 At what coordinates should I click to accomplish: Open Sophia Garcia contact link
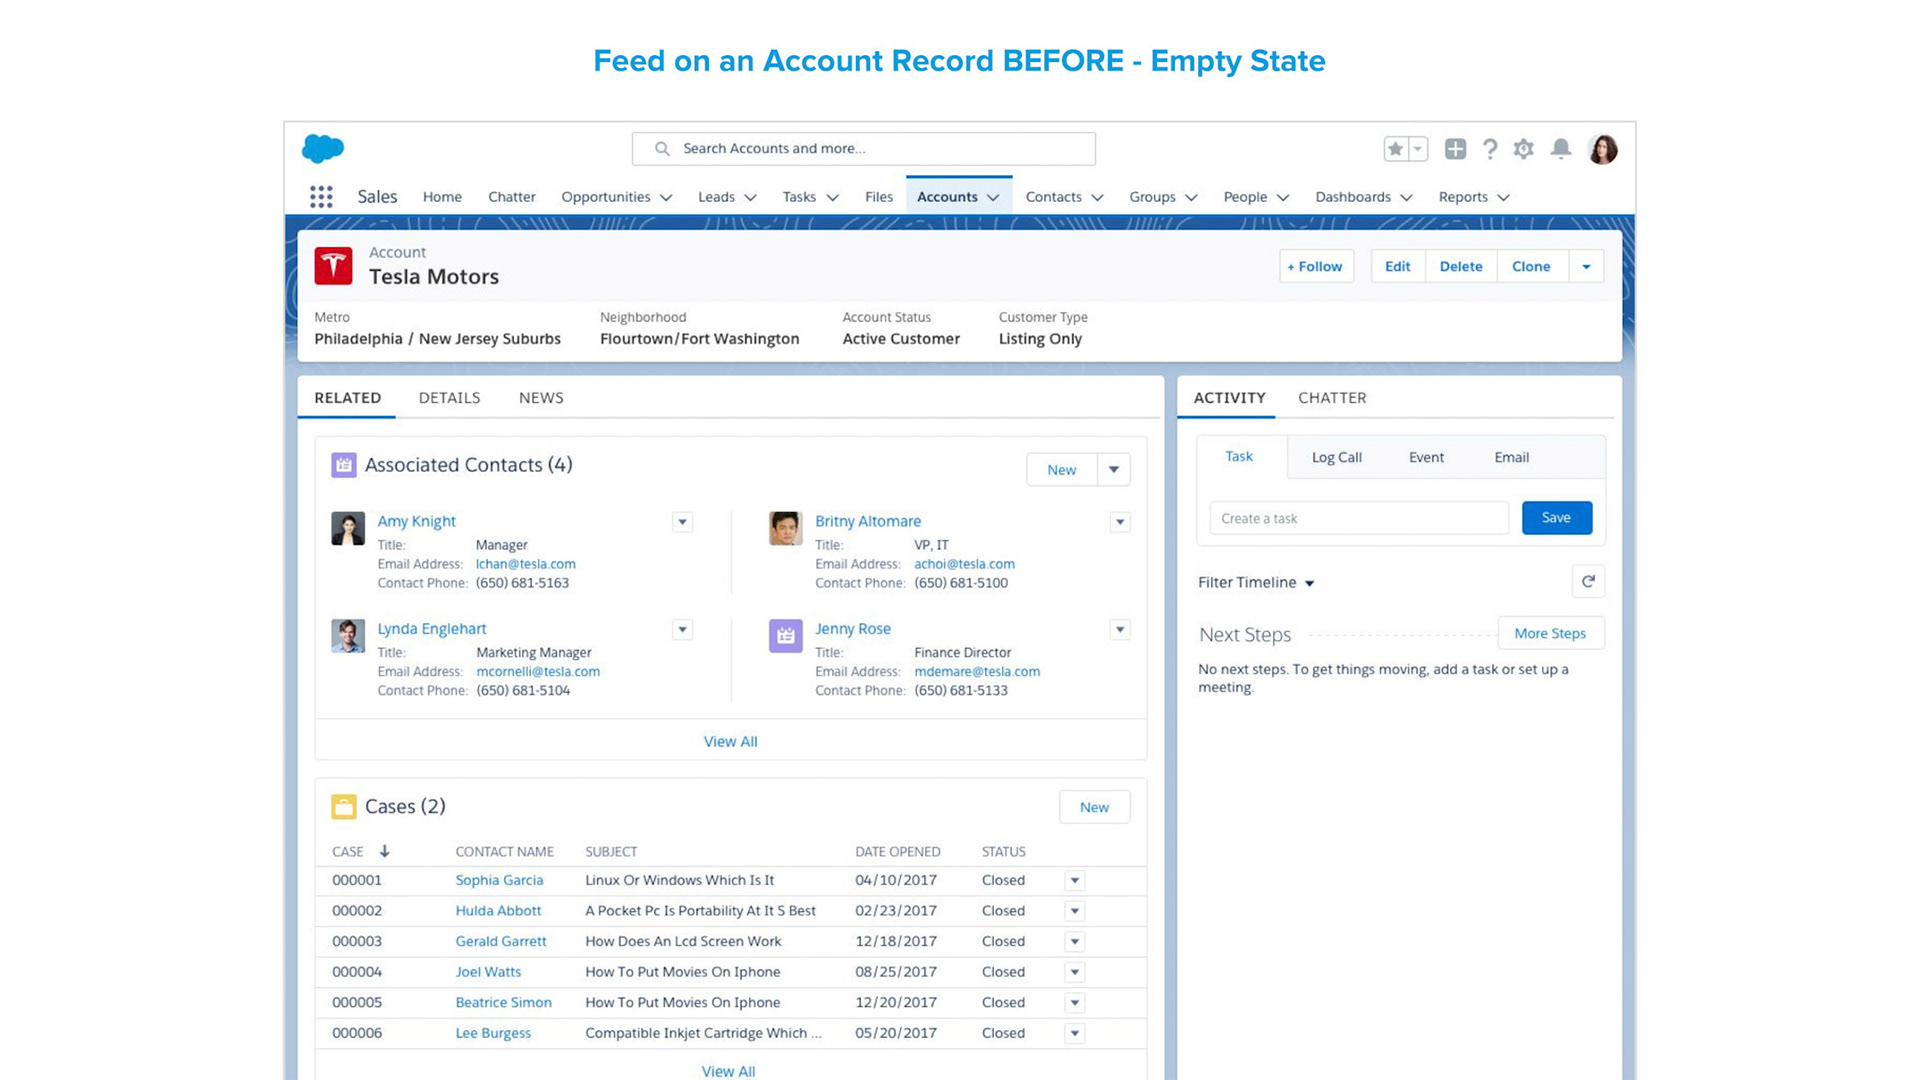click(499, 881)
